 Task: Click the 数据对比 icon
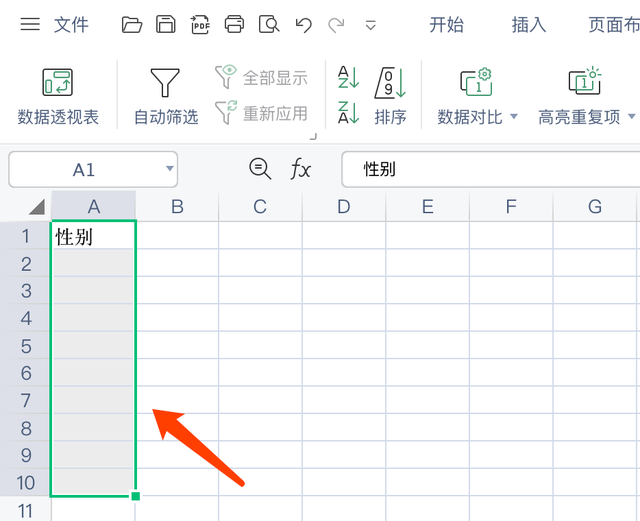[476, 82]
